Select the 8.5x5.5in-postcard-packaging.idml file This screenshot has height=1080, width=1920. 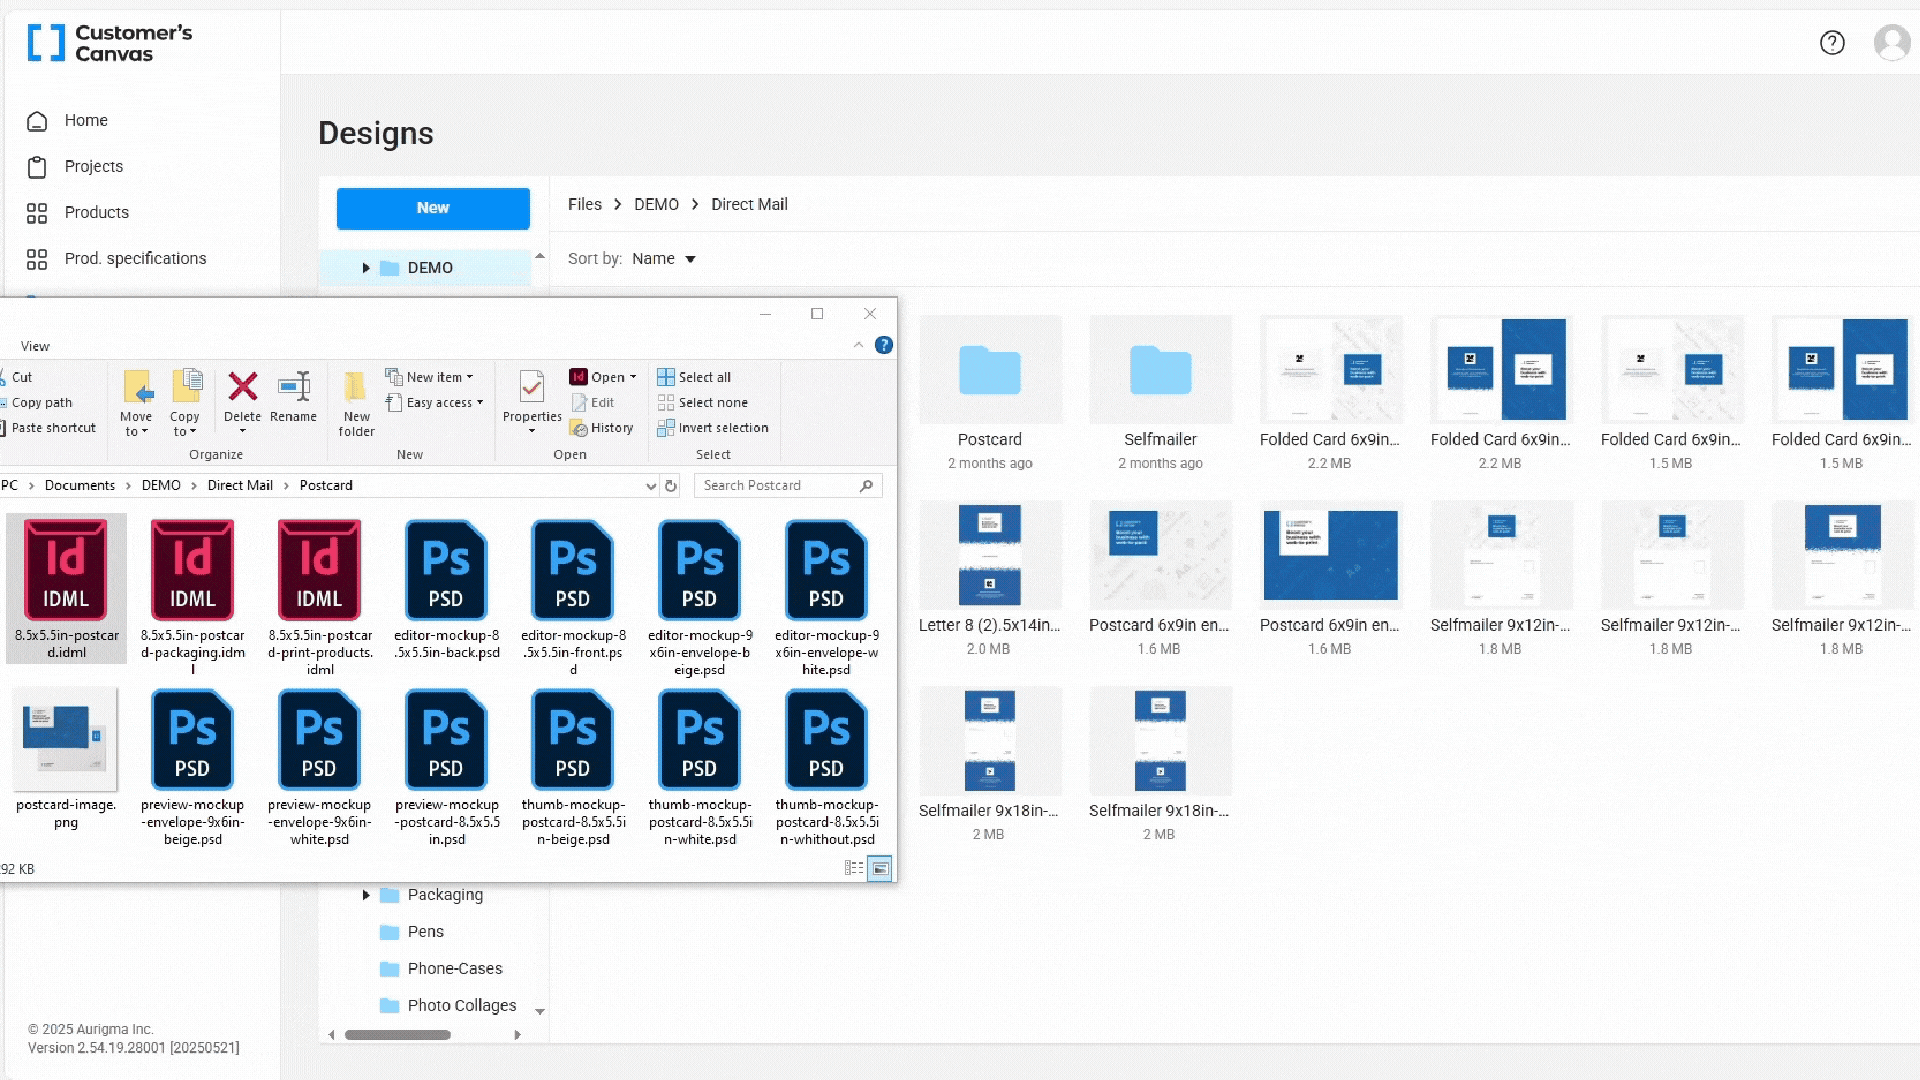[x=192, y=597]
